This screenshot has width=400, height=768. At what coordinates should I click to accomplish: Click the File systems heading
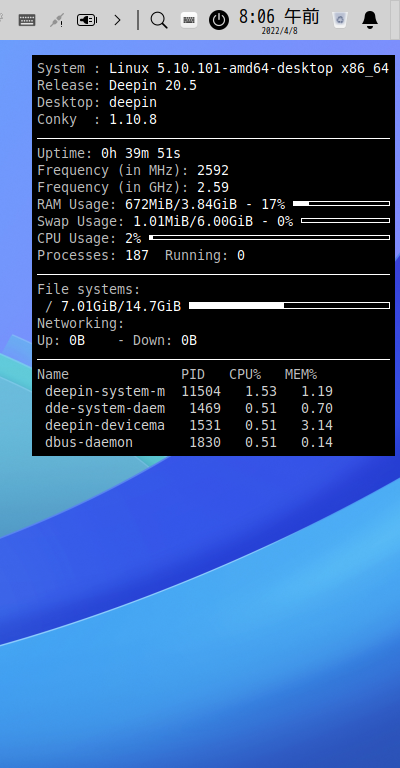point(89,289)
